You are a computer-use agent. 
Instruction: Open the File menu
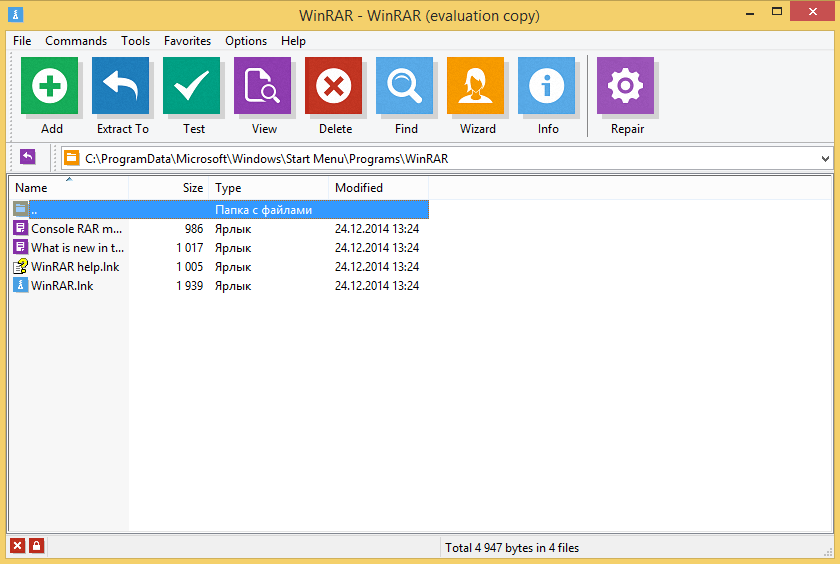22,41
